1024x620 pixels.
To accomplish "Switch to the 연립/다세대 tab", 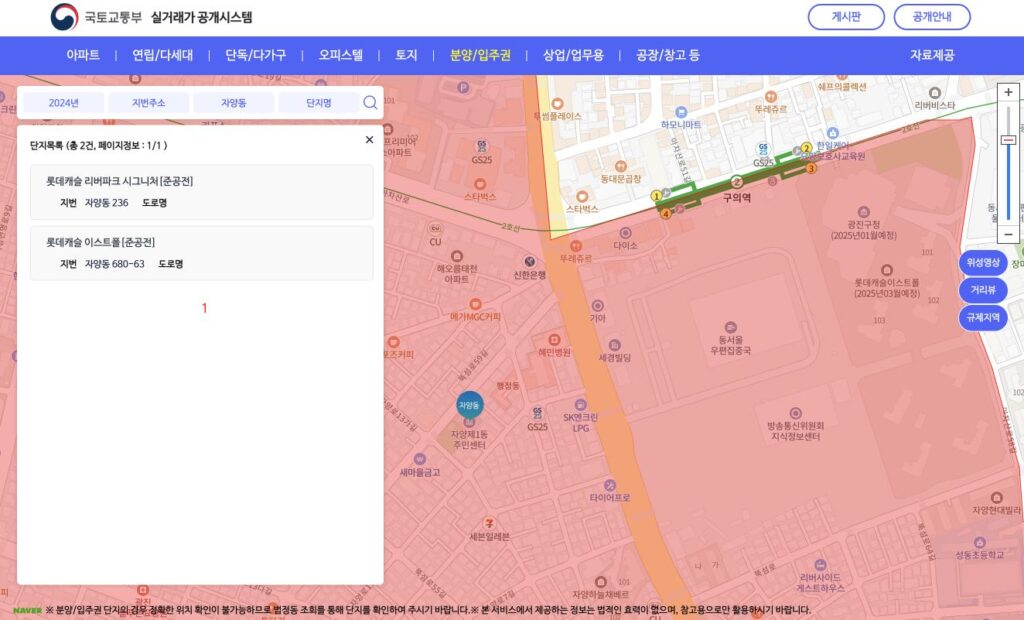I will [x=163, y=55].
